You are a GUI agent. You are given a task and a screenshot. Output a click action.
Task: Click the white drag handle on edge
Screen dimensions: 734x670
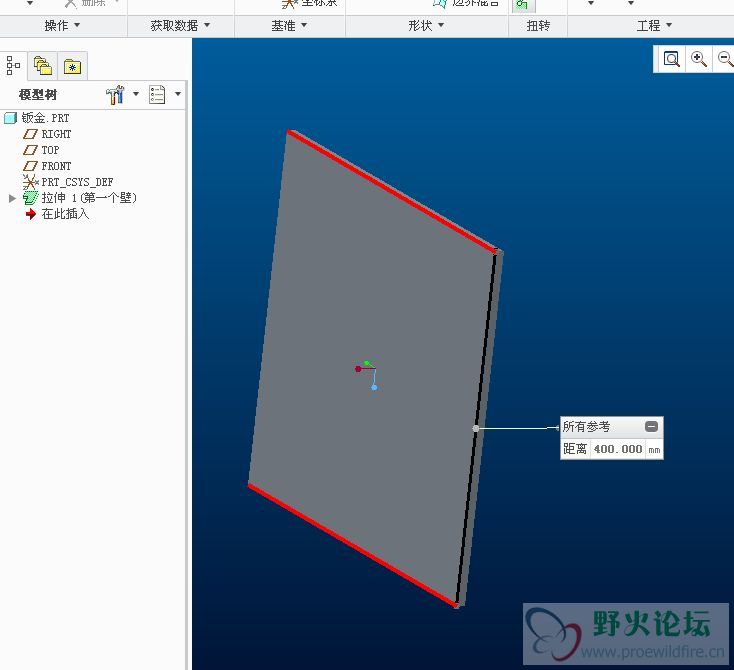point(476,428)
